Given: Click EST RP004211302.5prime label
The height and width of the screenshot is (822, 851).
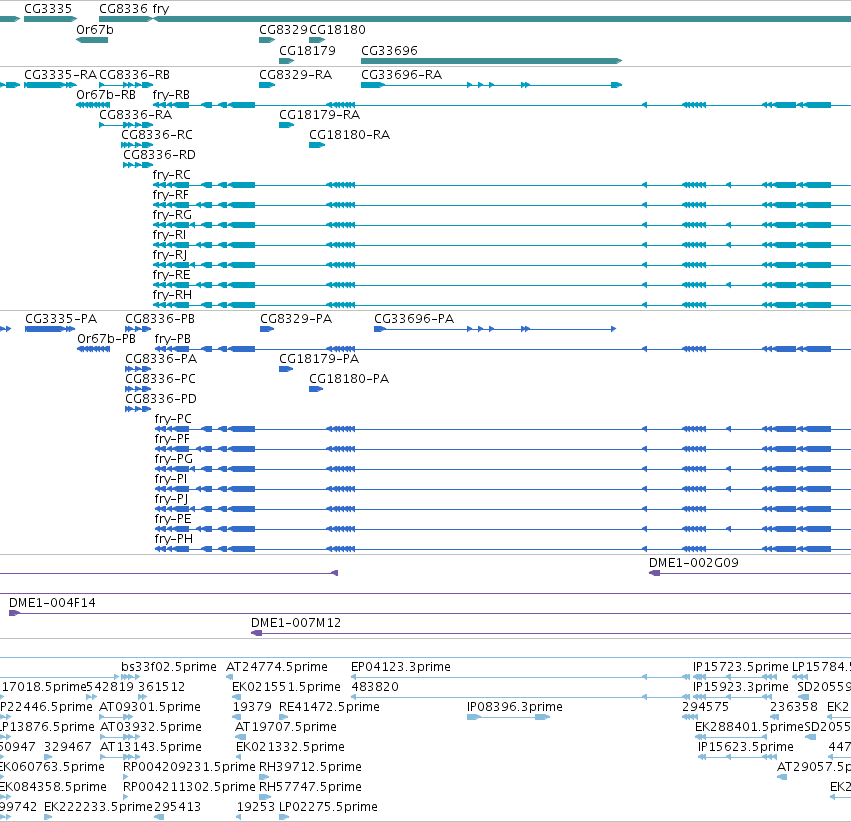Looking at the screenshot, I should (189, 787).
